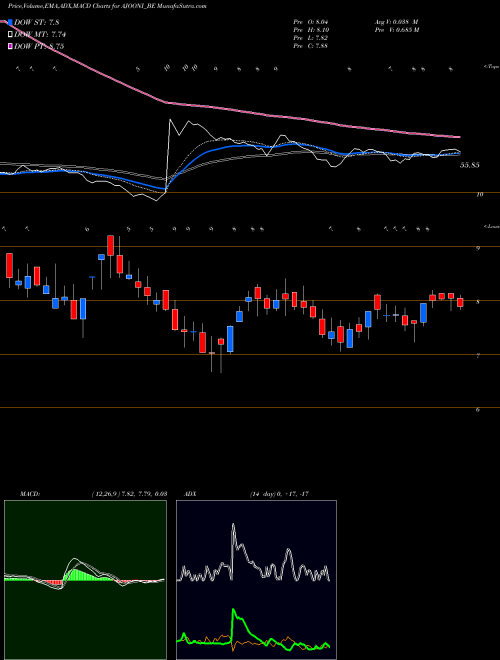Click the 55.85 value beside the EMA lines
The width and height of the screenshot is (500, 660).
(x=470, y=166)
